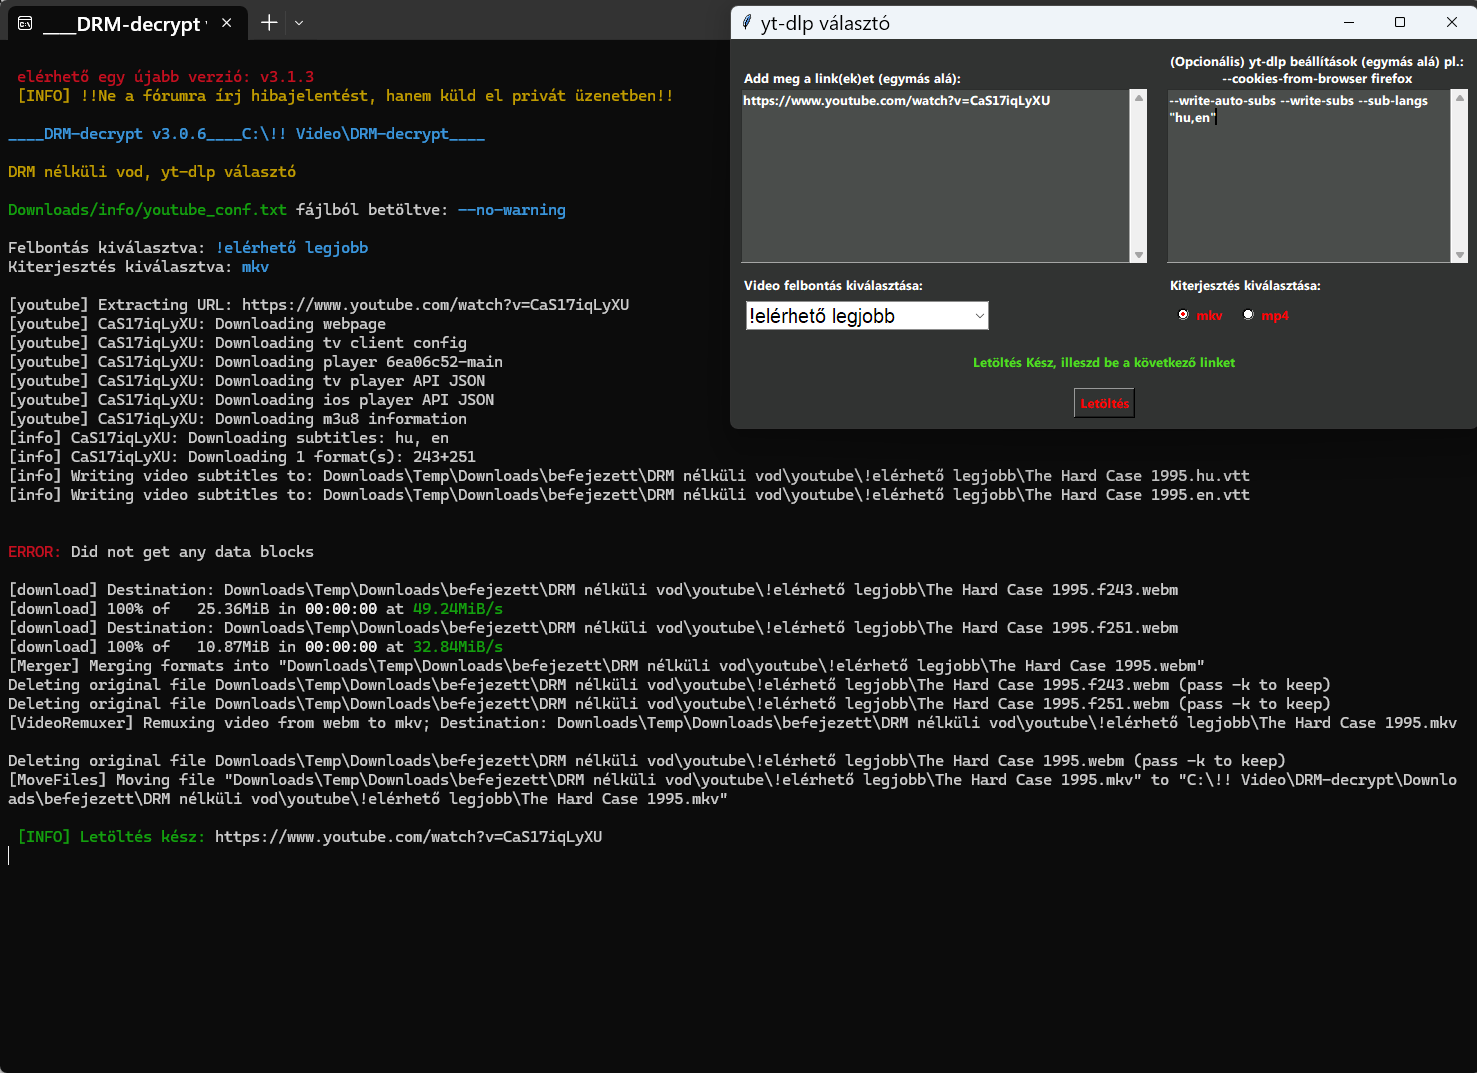
Task: Click the up arrow of the links box scrollbar
Action: tap(1138, 97)
